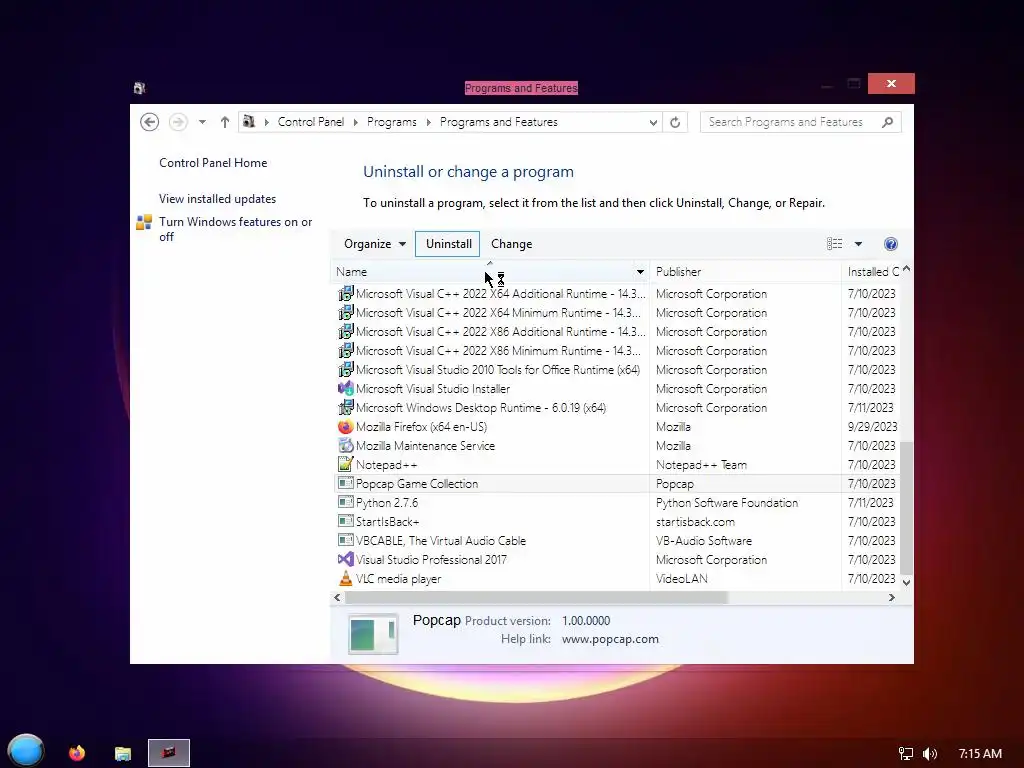Select the VLC media player icon
The height and width of the screenshot is (768, 1024).
(x=345, y=579)
